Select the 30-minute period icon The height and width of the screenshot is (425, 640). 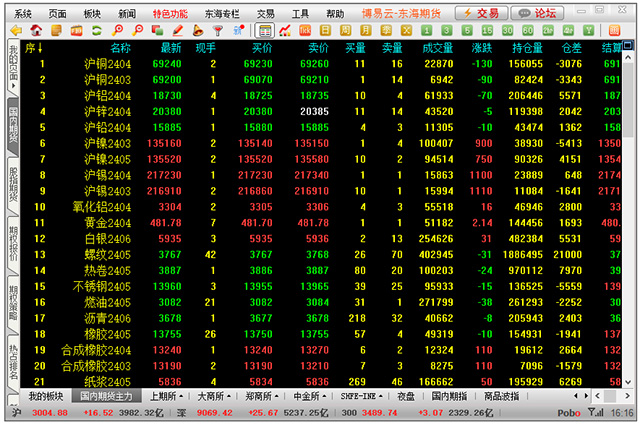coord(507,30)
